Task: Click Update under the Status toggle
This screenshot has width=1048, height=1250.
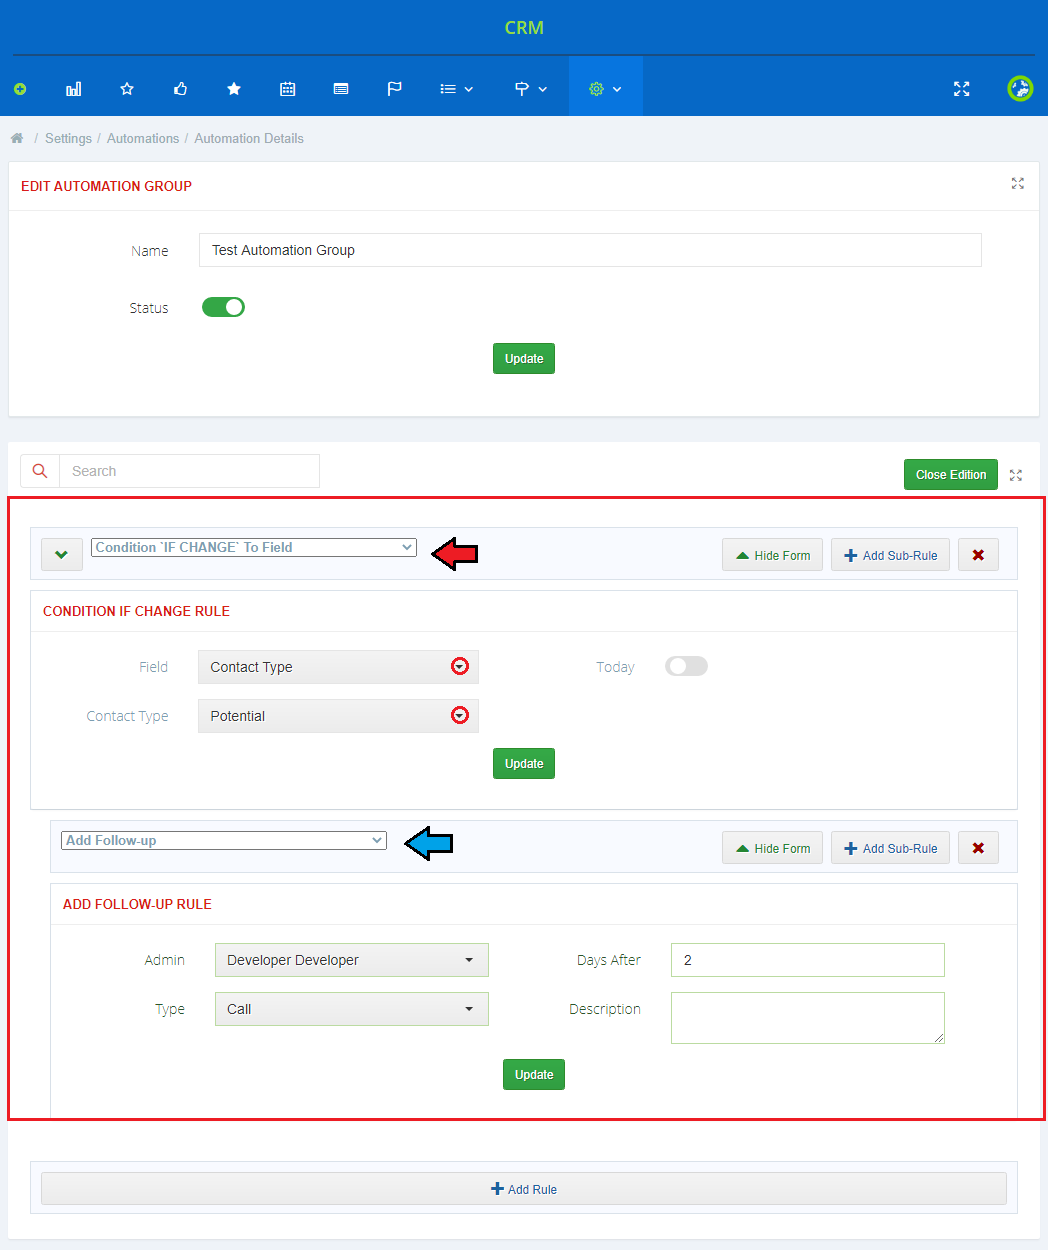Action: tap(524, 359)
